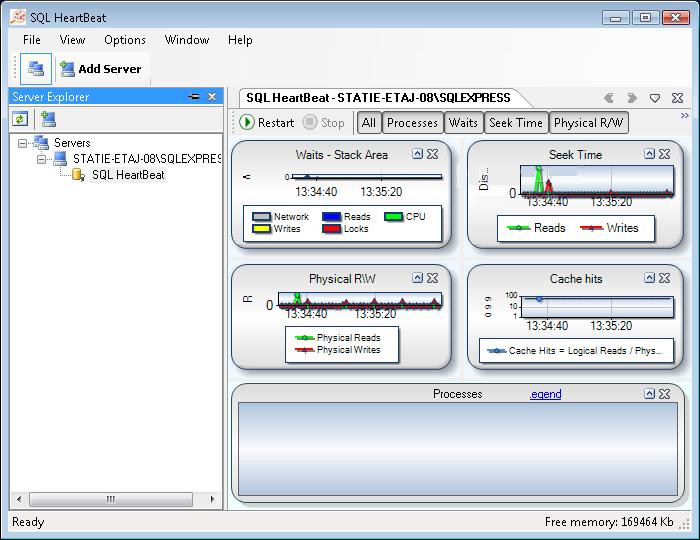
Task: Collapse the Servers tree node
Action: 22,143
